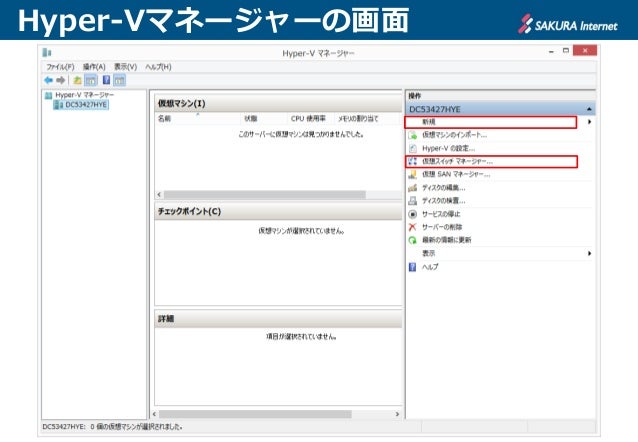
Task: Click 最新の情報に更新 action
Action: click(x=446, y=240)
